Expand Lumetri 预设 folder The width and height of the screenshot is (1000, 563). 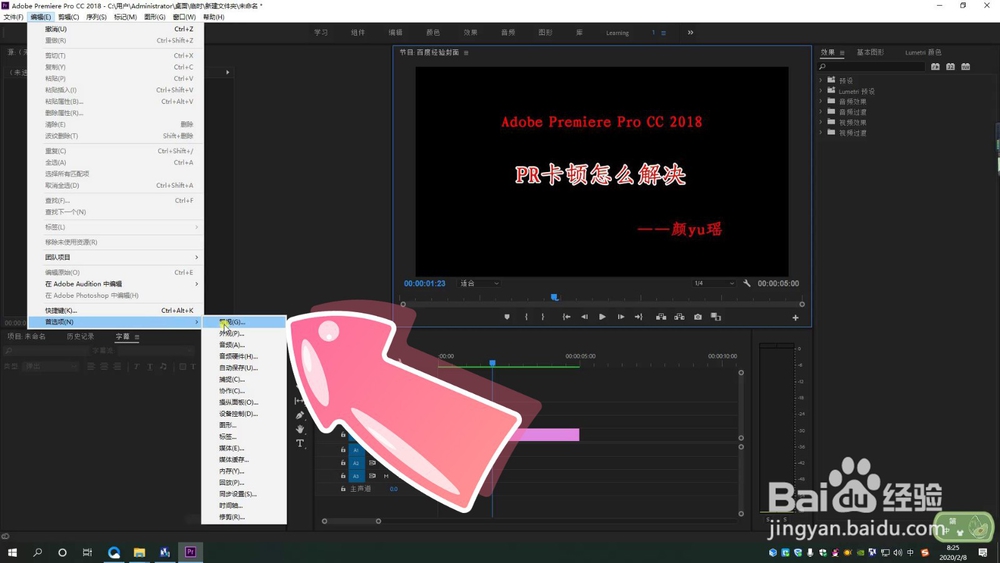(821, 91)
